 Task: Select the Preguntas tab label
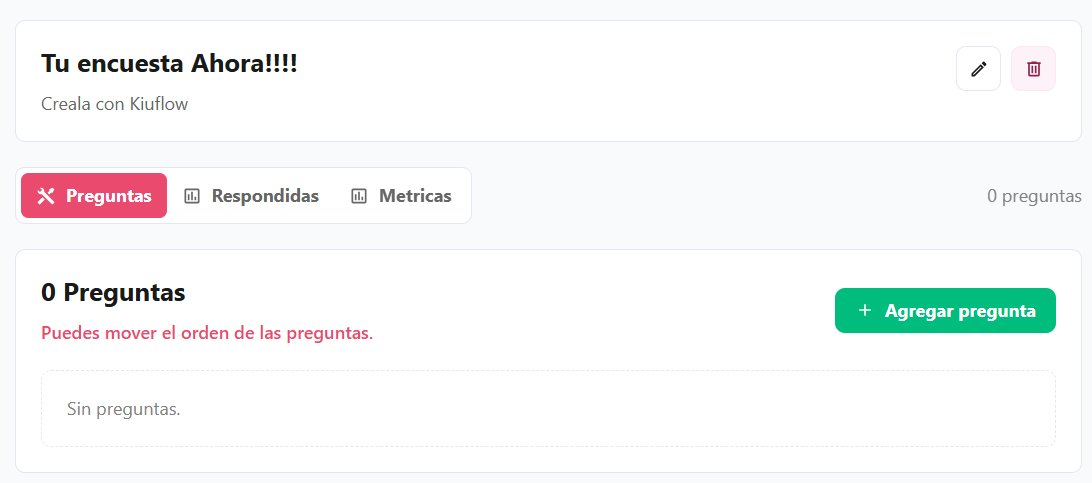109,196
